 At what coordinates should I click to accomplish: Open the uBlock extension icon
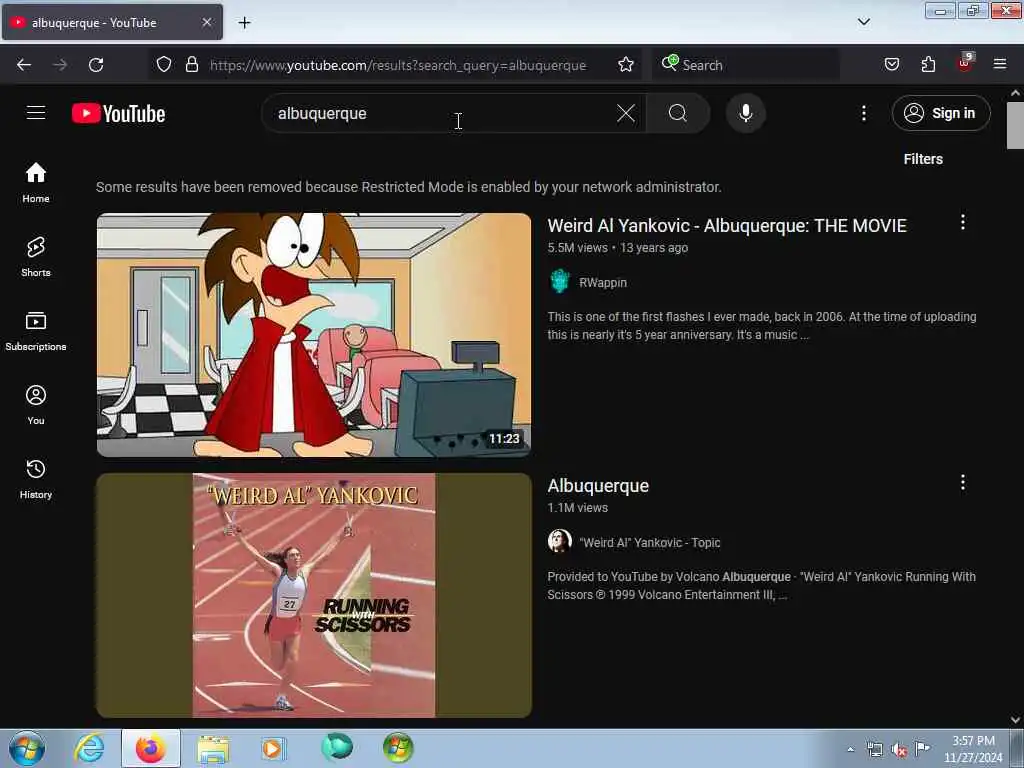965,63
